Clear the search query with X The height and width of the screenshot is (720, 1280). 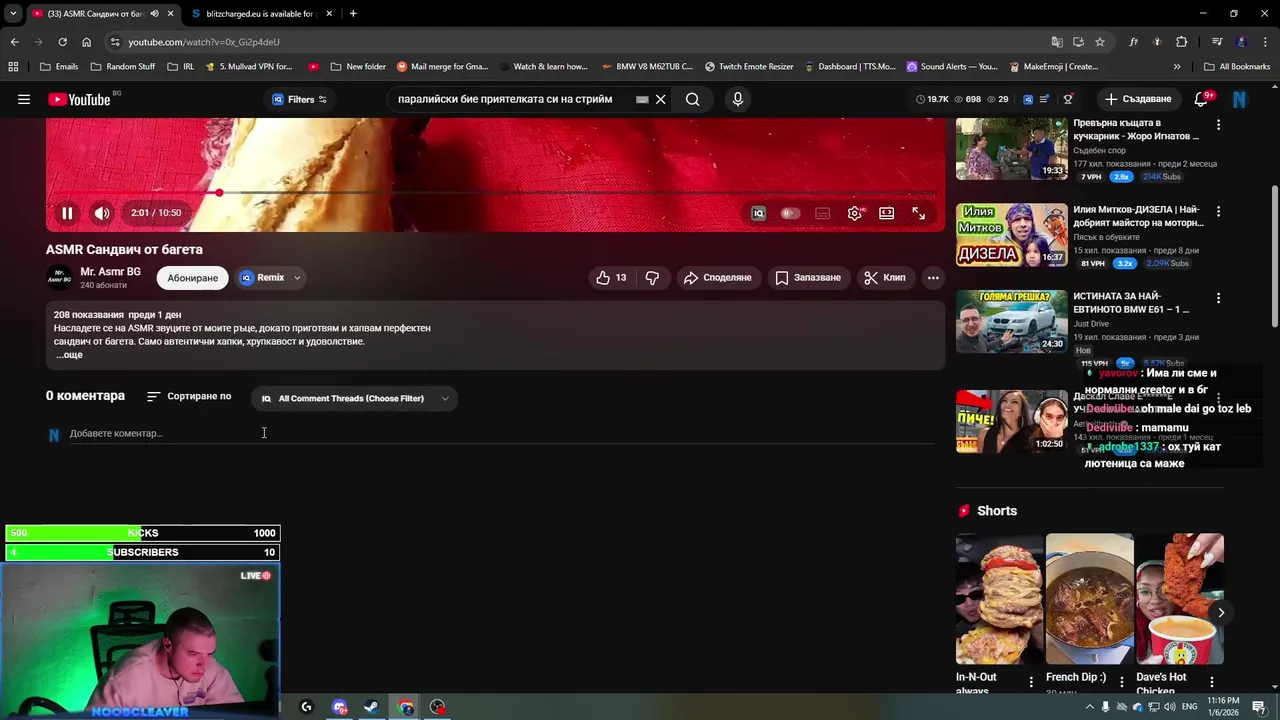click(x=660, y=99)
